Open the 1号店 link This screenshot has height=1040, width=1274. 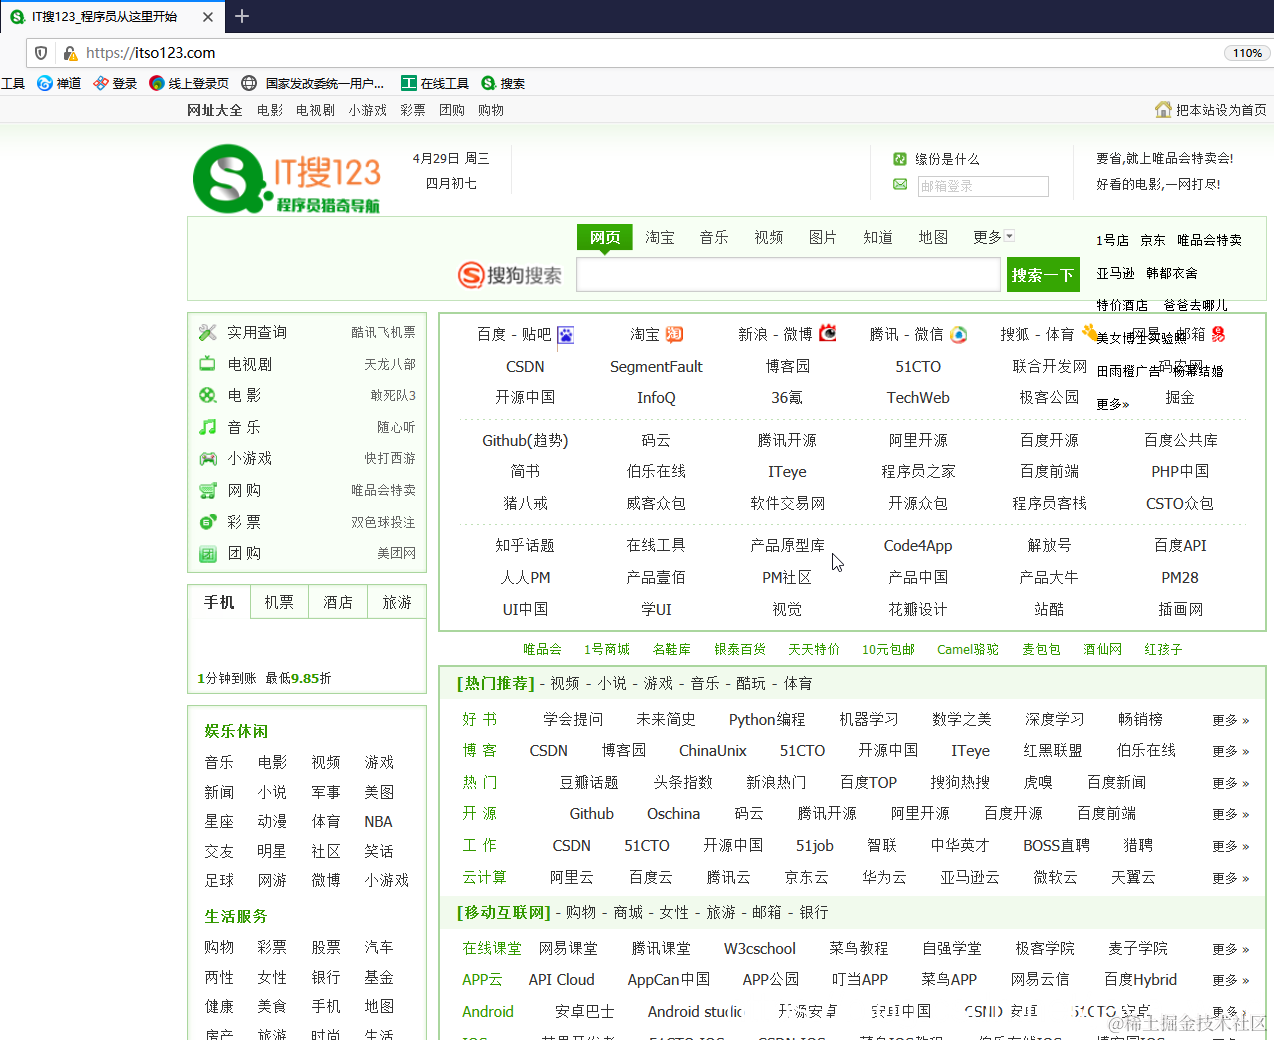(x=1112, y=240)
